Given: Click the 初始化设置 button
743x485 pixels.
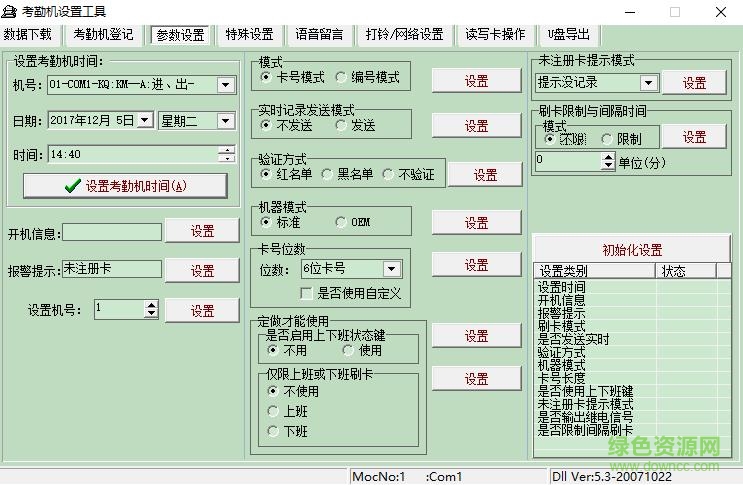Looking at the screenshot, I should (x=632, y=249).
